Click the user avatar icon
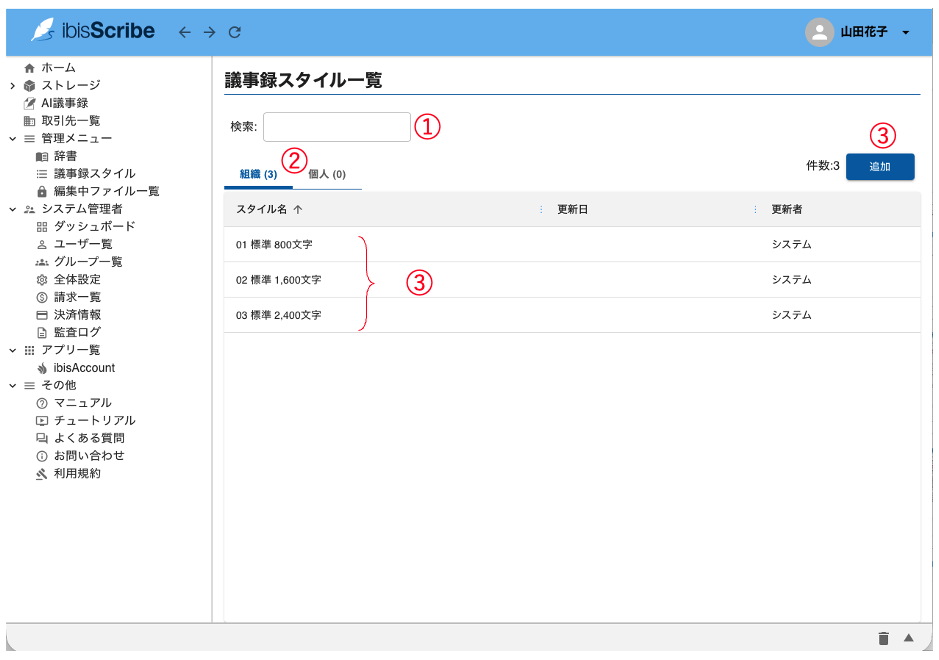Viewport: 939px width, 660px height. (819, 32)
